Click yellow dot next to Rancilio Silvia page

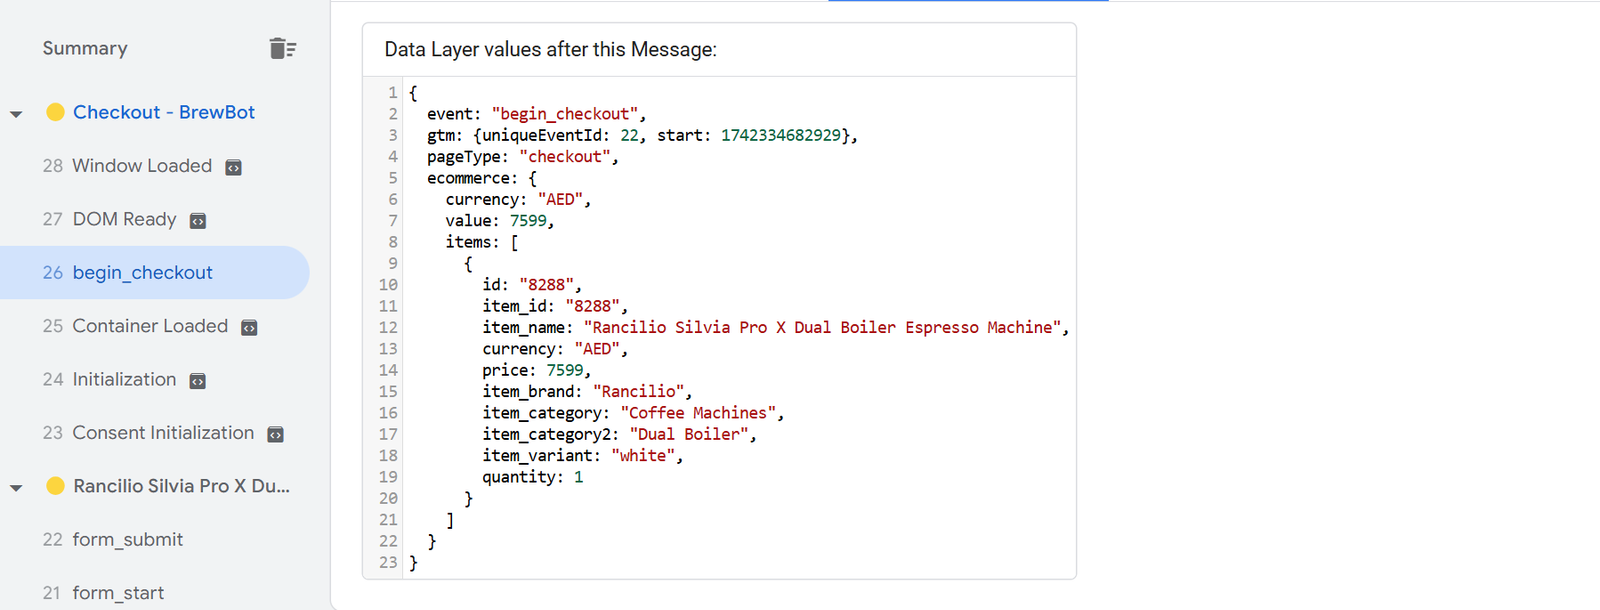56,486
